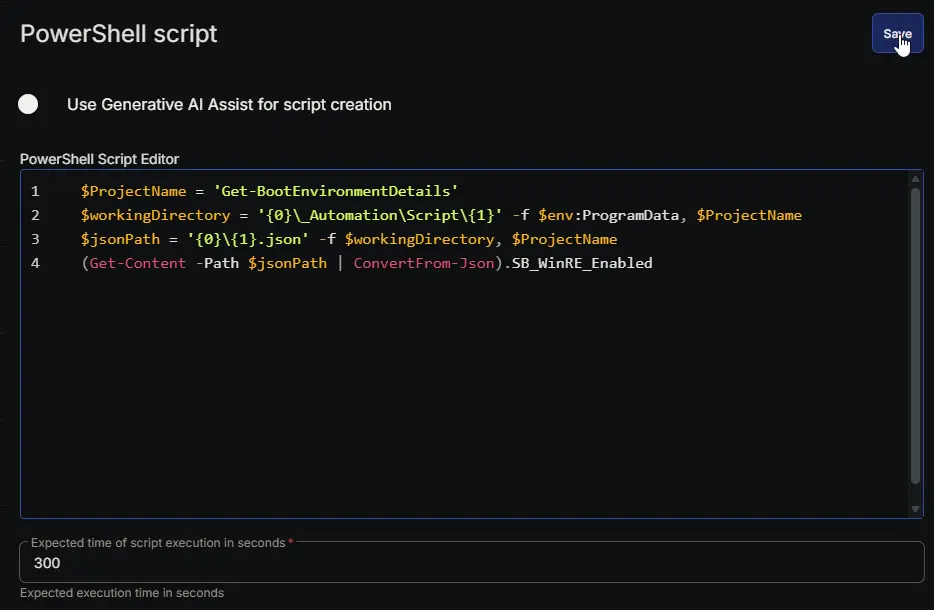Image resolution: width=934 pixels, height=610 pixels.
Task: Click the 'Use Generative AI Assist' label text
Action: pyautogui.click(x=229, y=104)
